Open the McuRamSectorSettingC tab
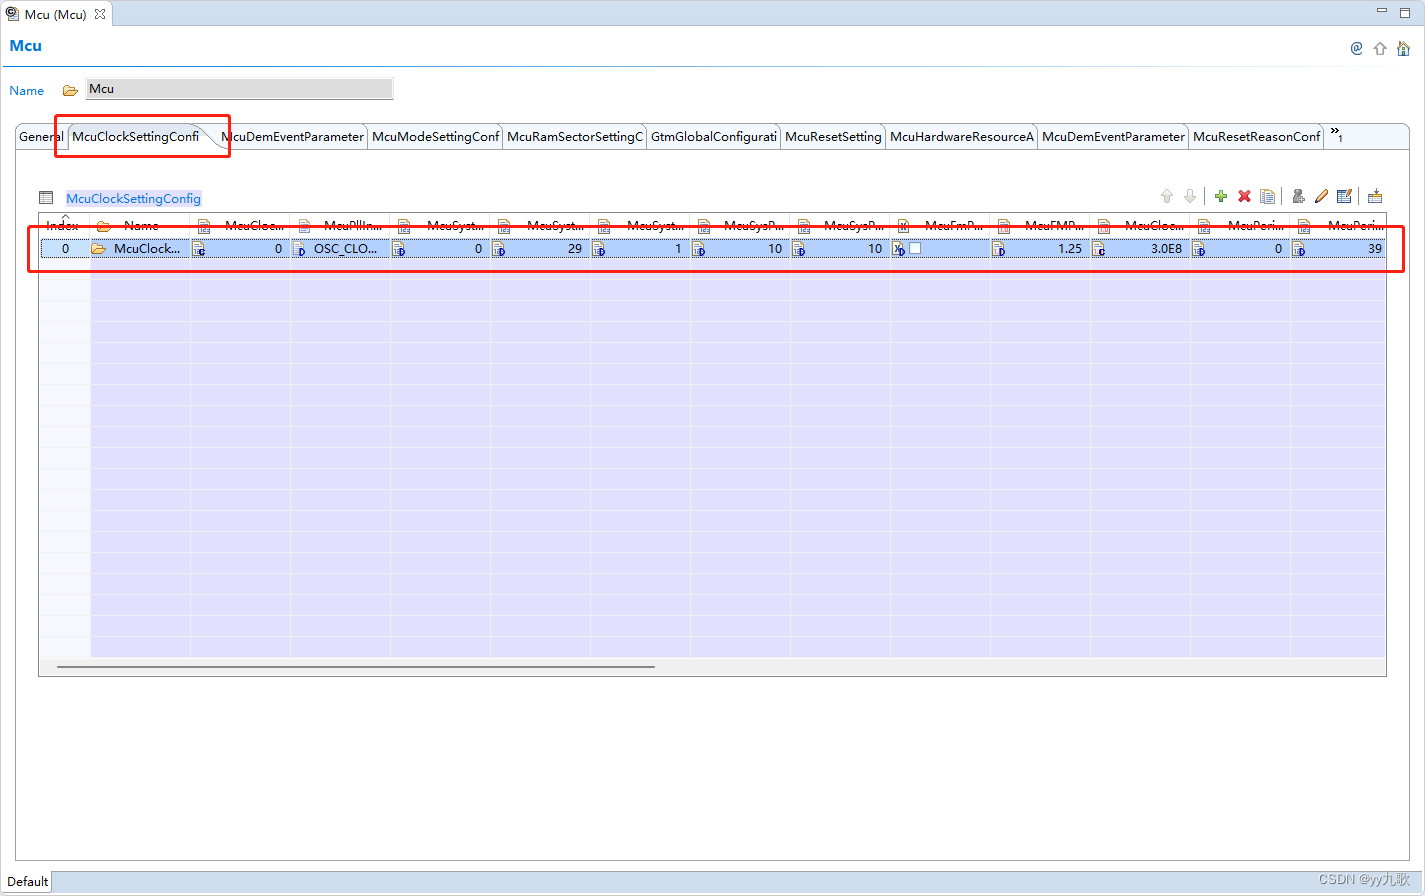 [x=575, y=137]
